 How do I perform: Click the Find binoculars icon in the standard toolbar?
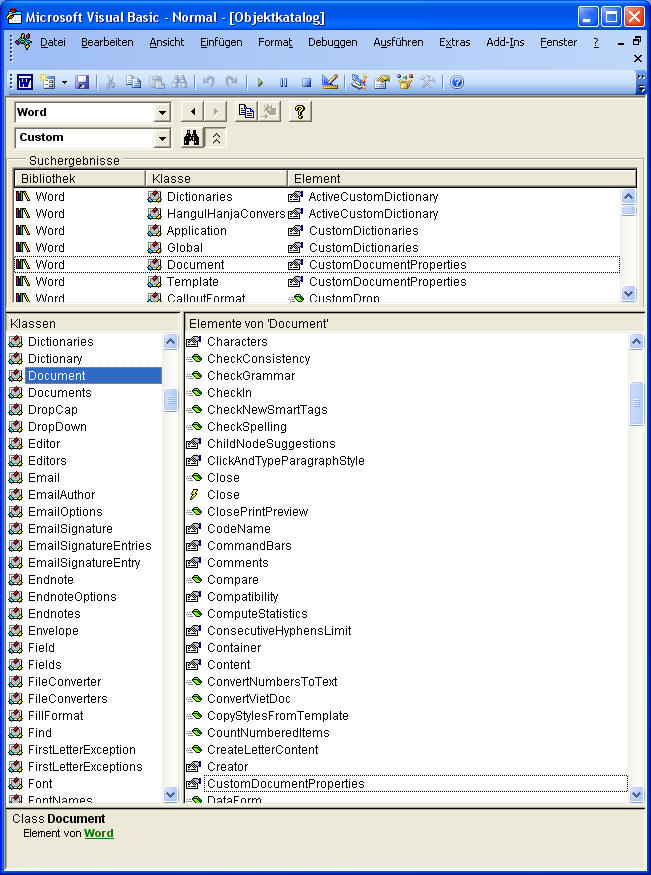tap(180, 83)
